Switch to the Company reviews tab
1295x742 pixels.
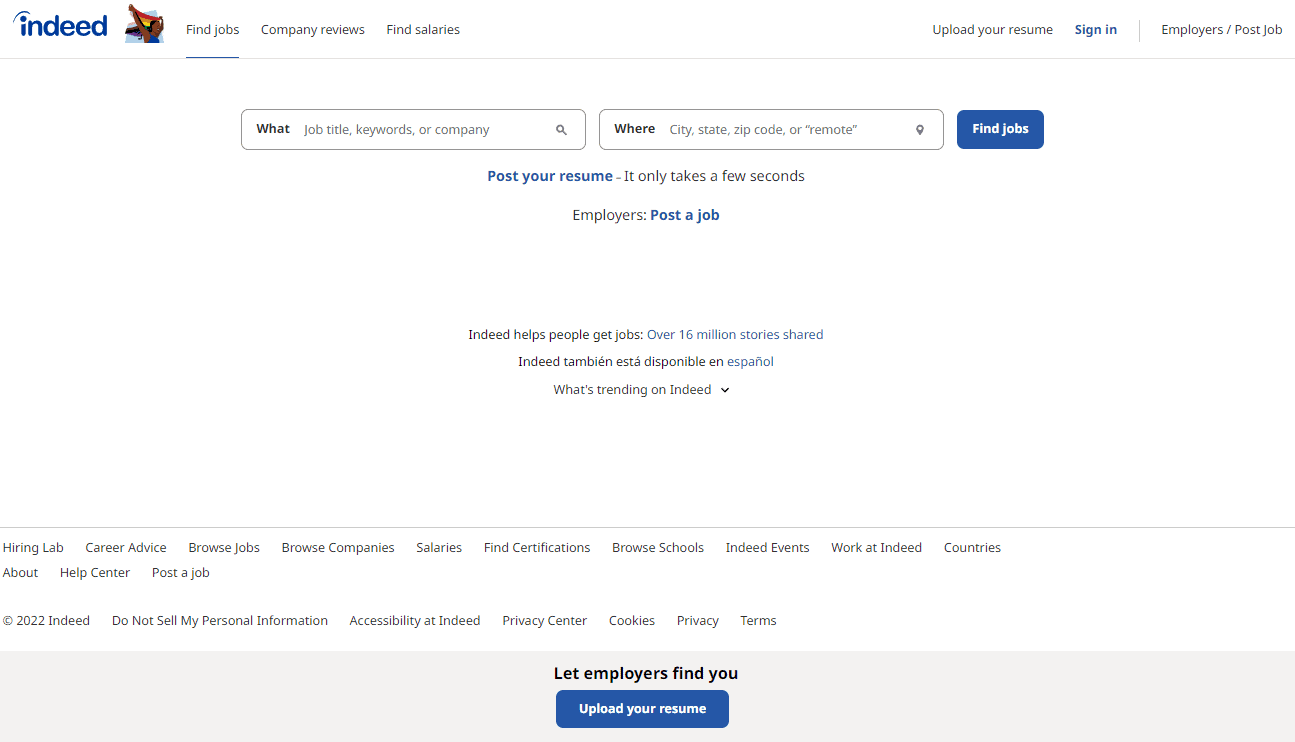click(x=312, y=29)
